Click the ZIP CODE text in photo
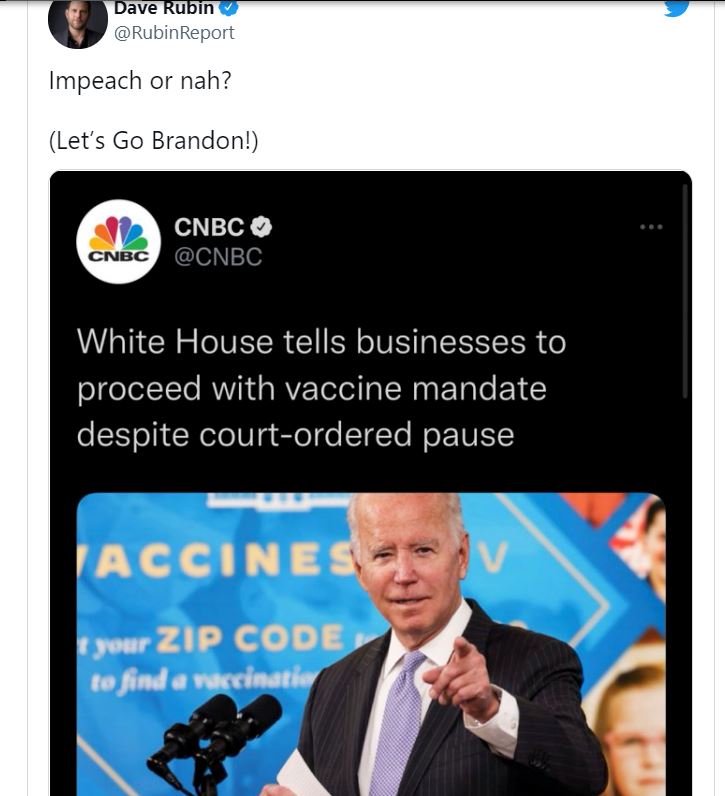The height and width of the screenshot is (796, 725). click(250, 639)
